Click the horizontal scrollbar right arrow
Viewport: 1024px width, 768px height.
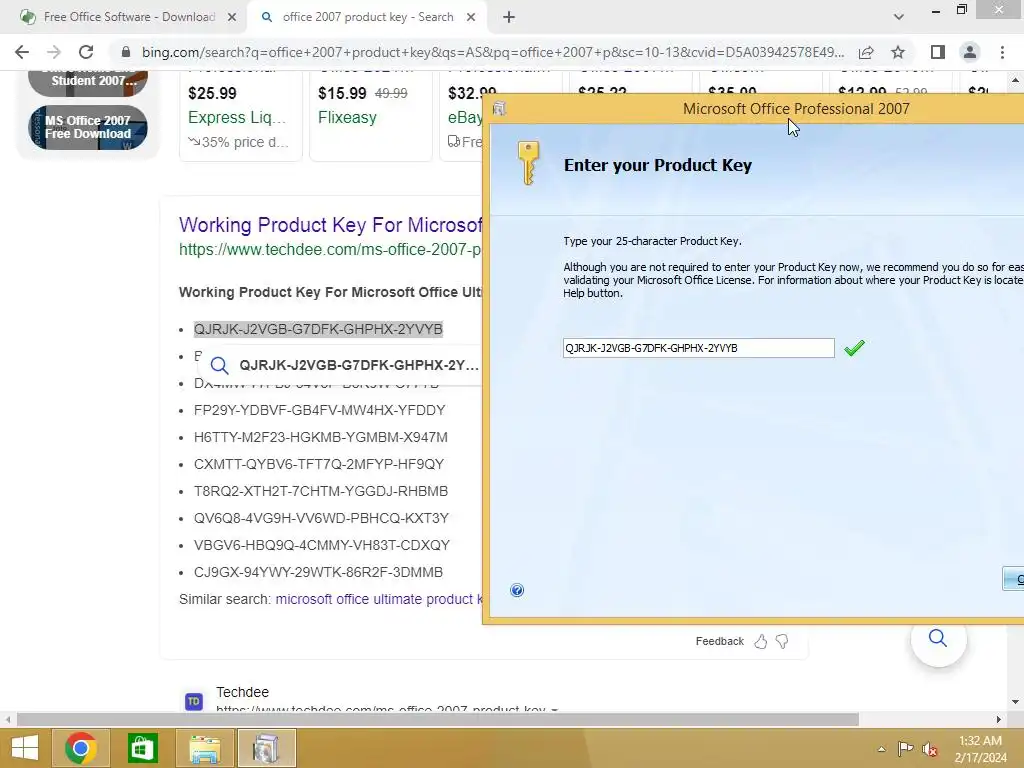tap(999, 720)
